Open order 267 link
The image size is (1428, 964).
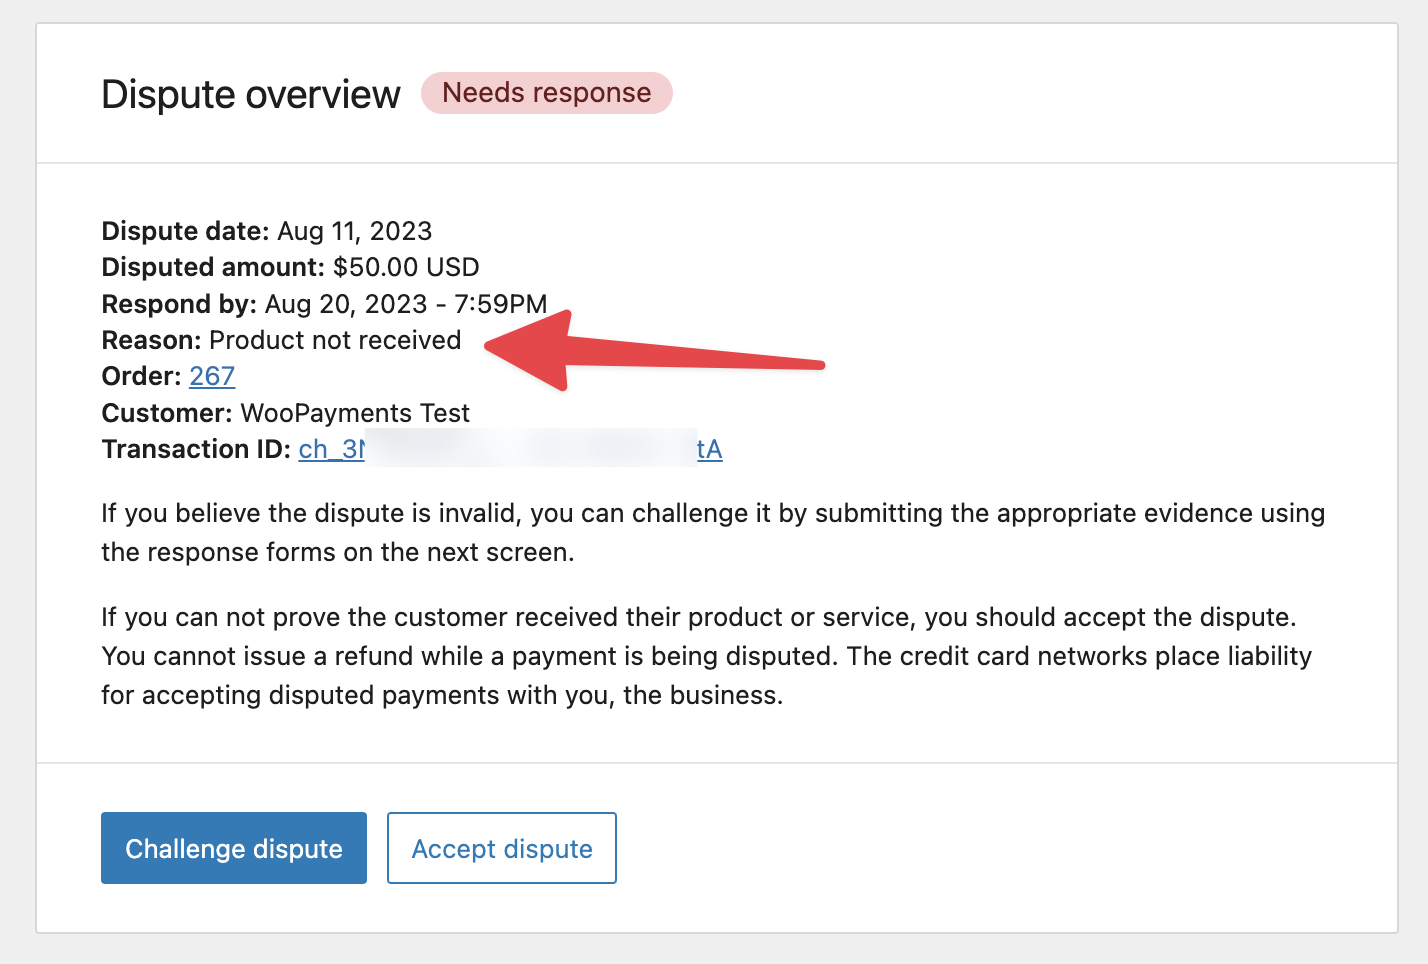click(x=212, y=376)
